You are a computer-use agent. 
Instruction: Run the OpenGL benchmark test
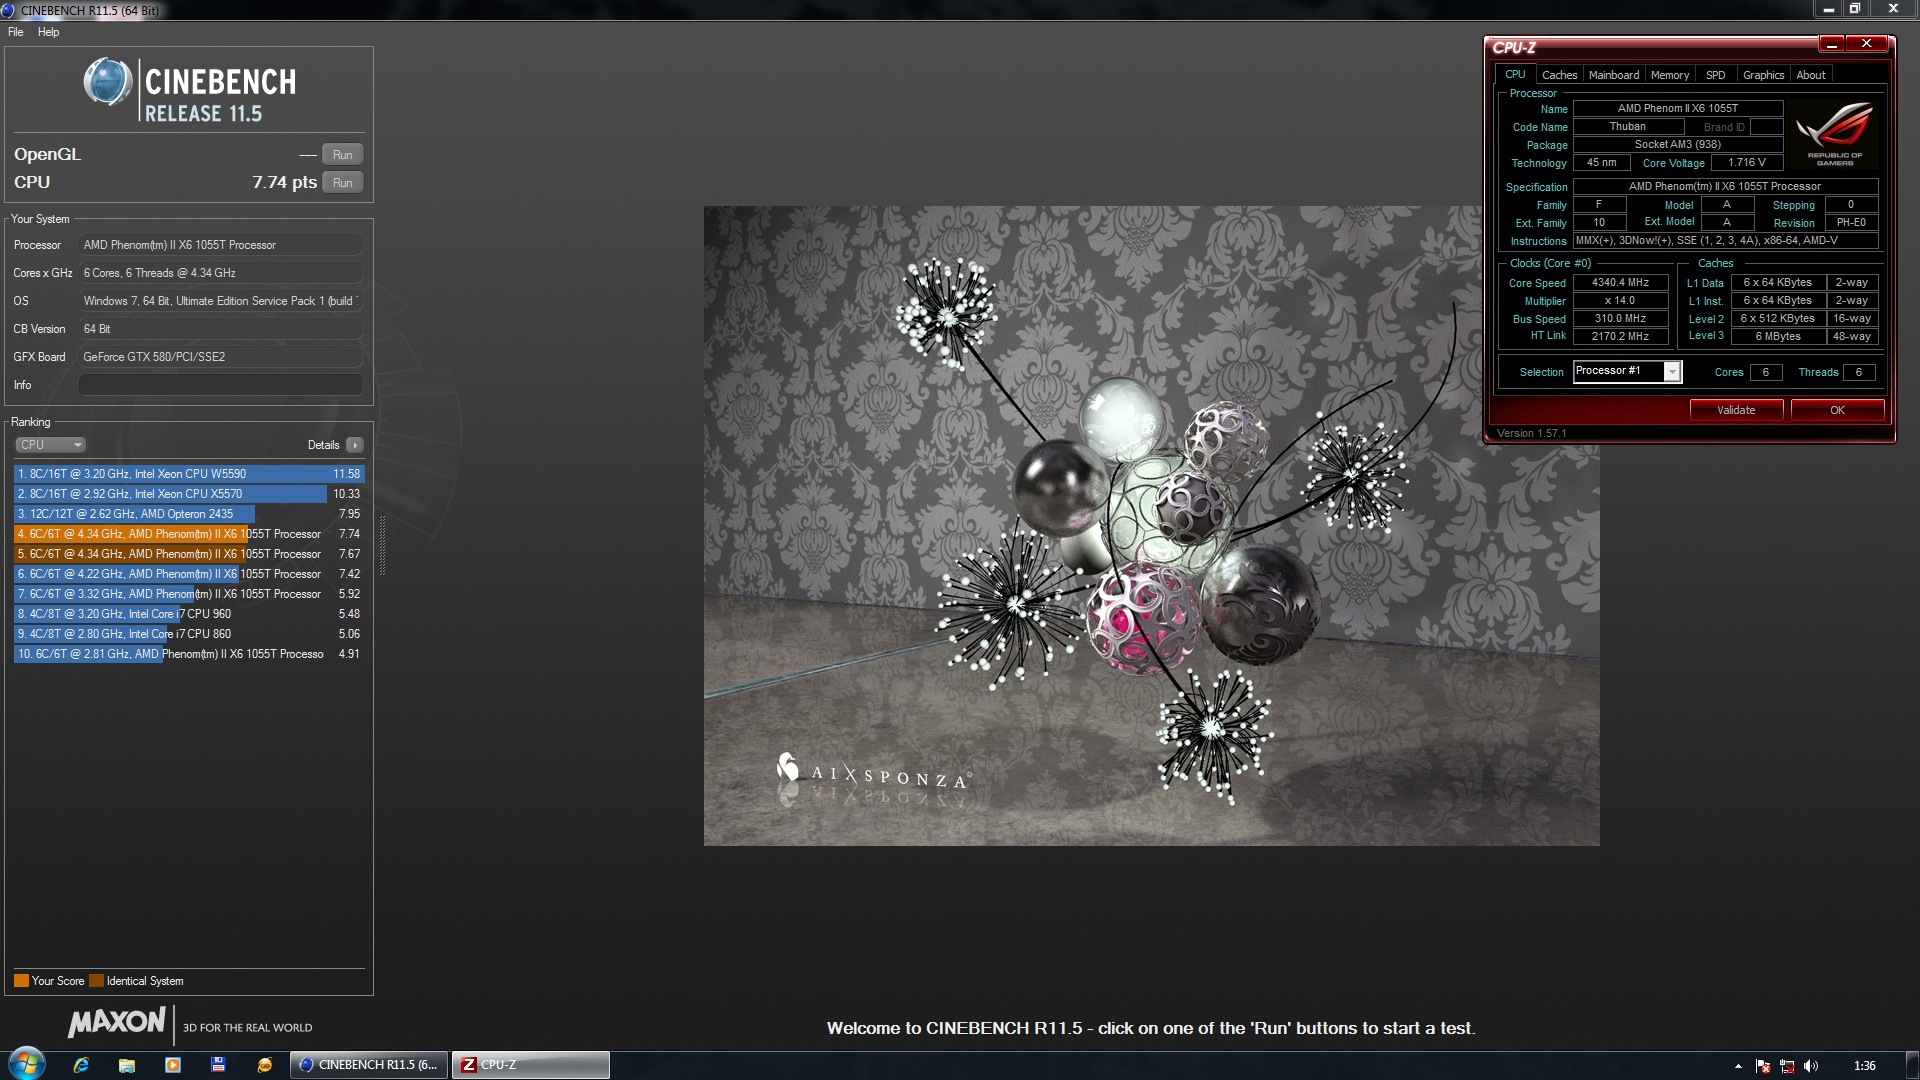pyautogui.click(x=342, y=155)
